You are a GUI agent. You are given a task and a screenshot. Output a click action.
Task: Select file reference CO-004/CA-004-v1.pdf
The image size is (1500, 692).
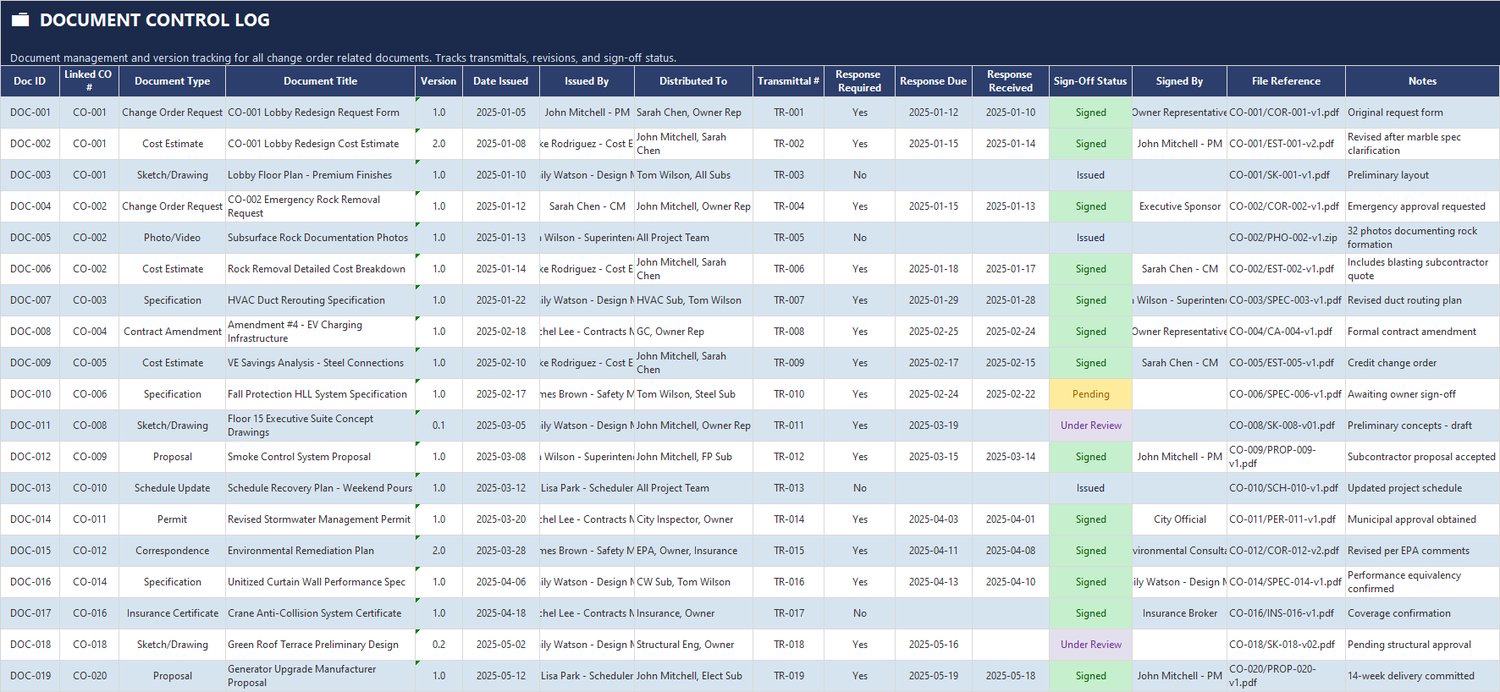[x=1286, y=331]
